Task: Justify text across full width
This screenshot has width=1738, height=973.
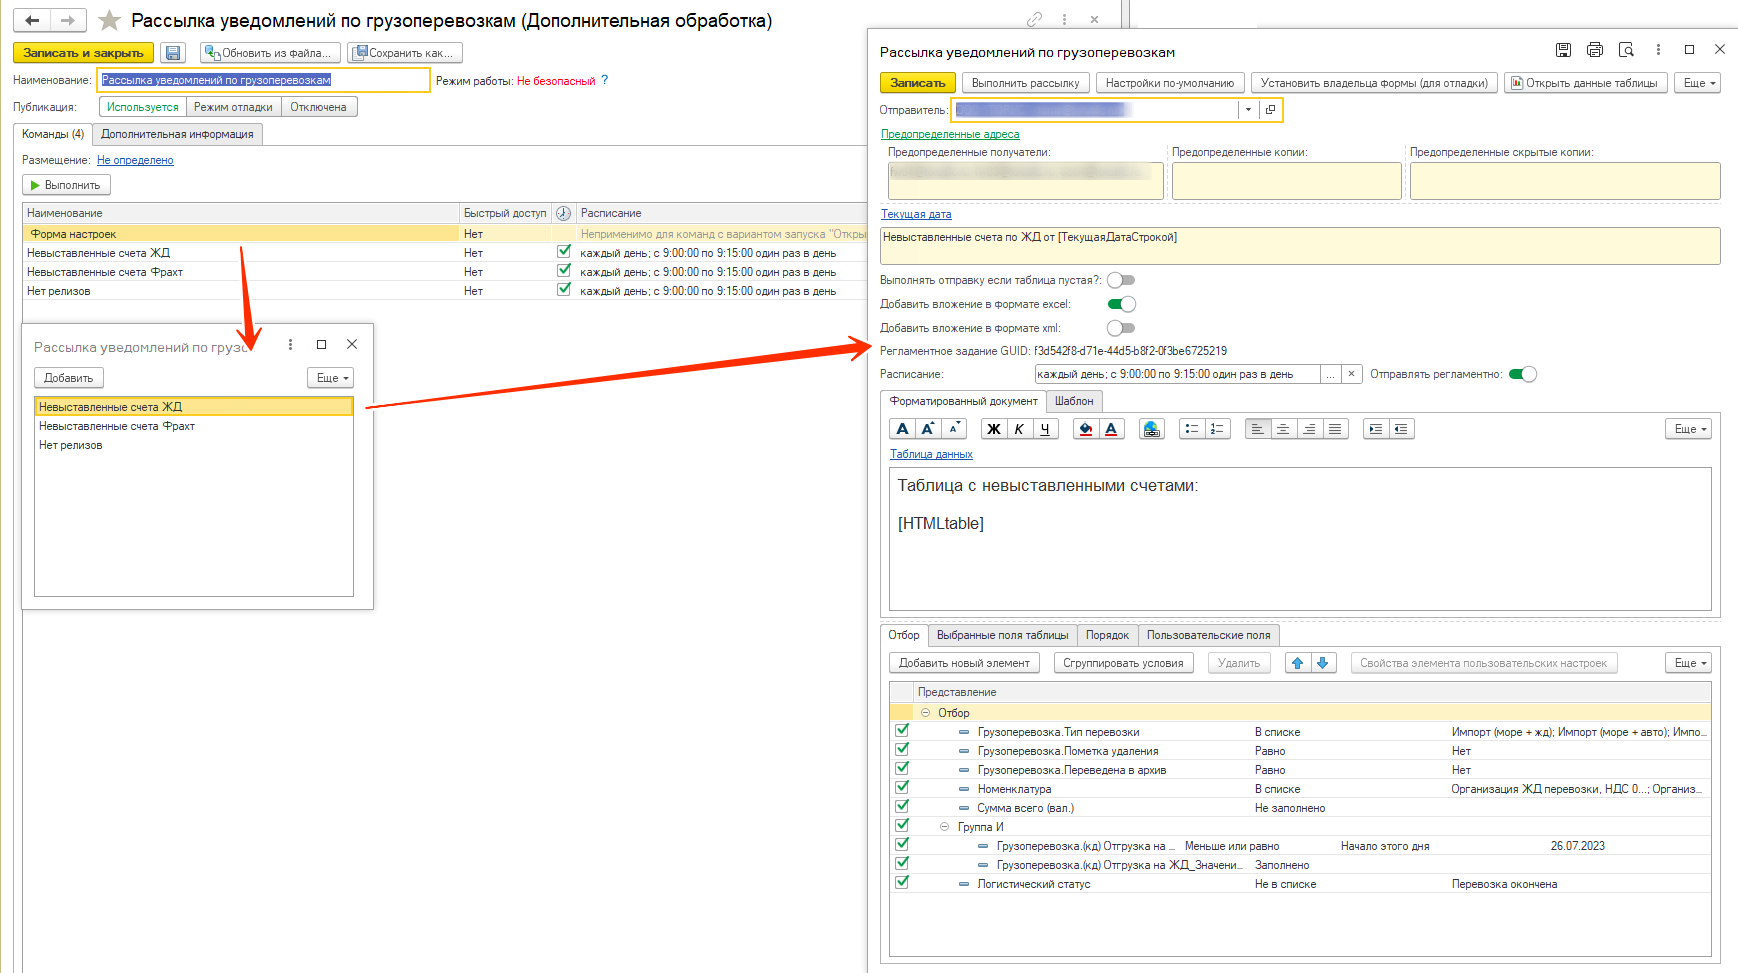Action: 1335,429
